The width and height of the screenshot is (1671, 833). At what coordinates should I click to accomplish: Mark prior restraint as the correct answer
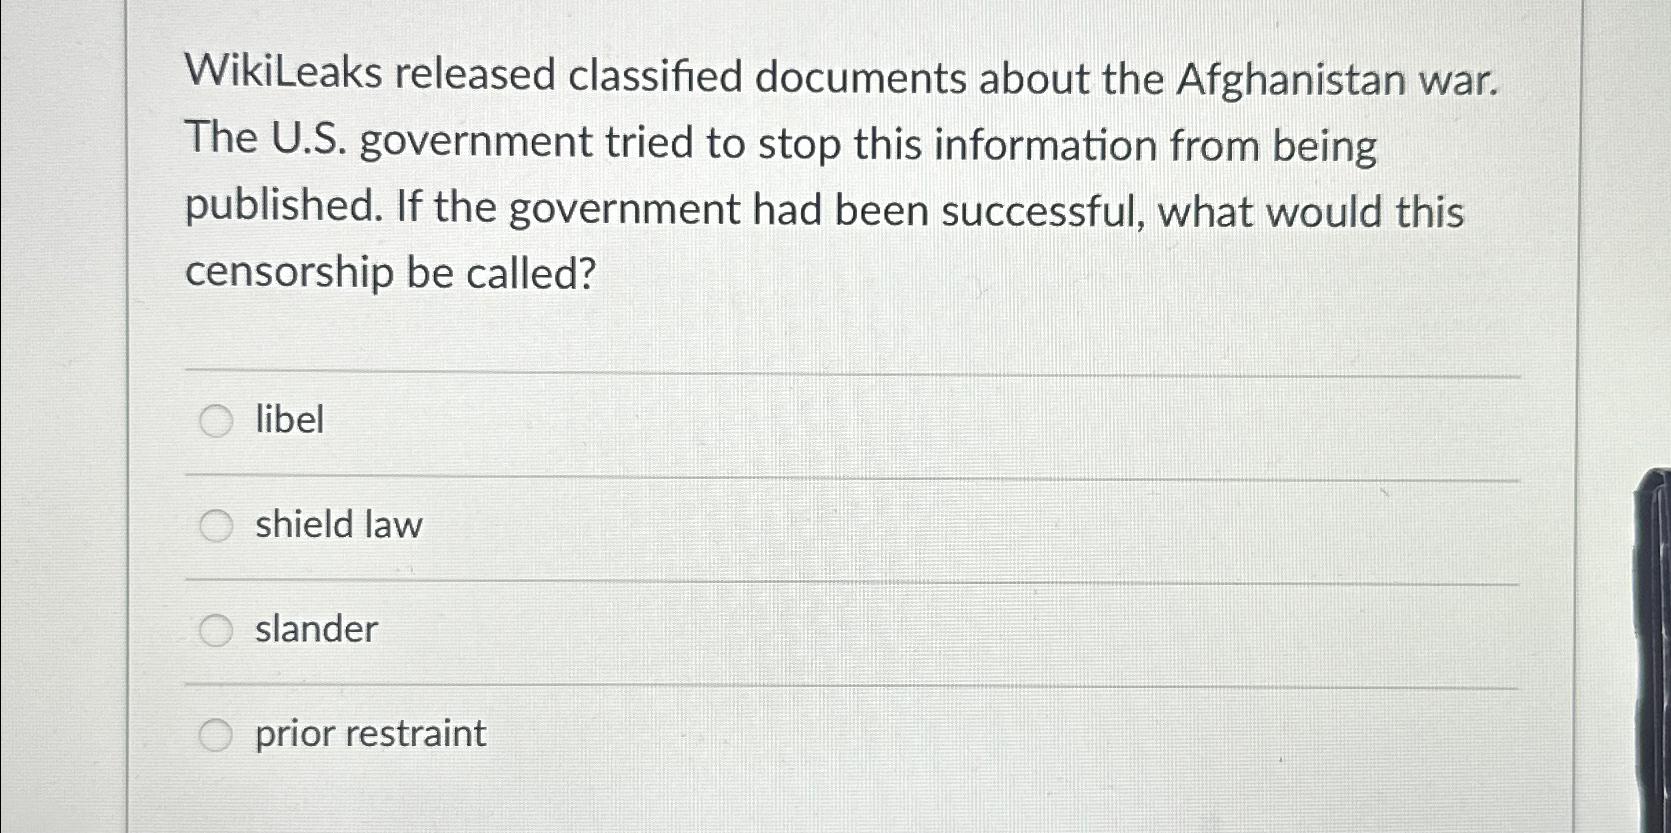(x=215, y=735)
